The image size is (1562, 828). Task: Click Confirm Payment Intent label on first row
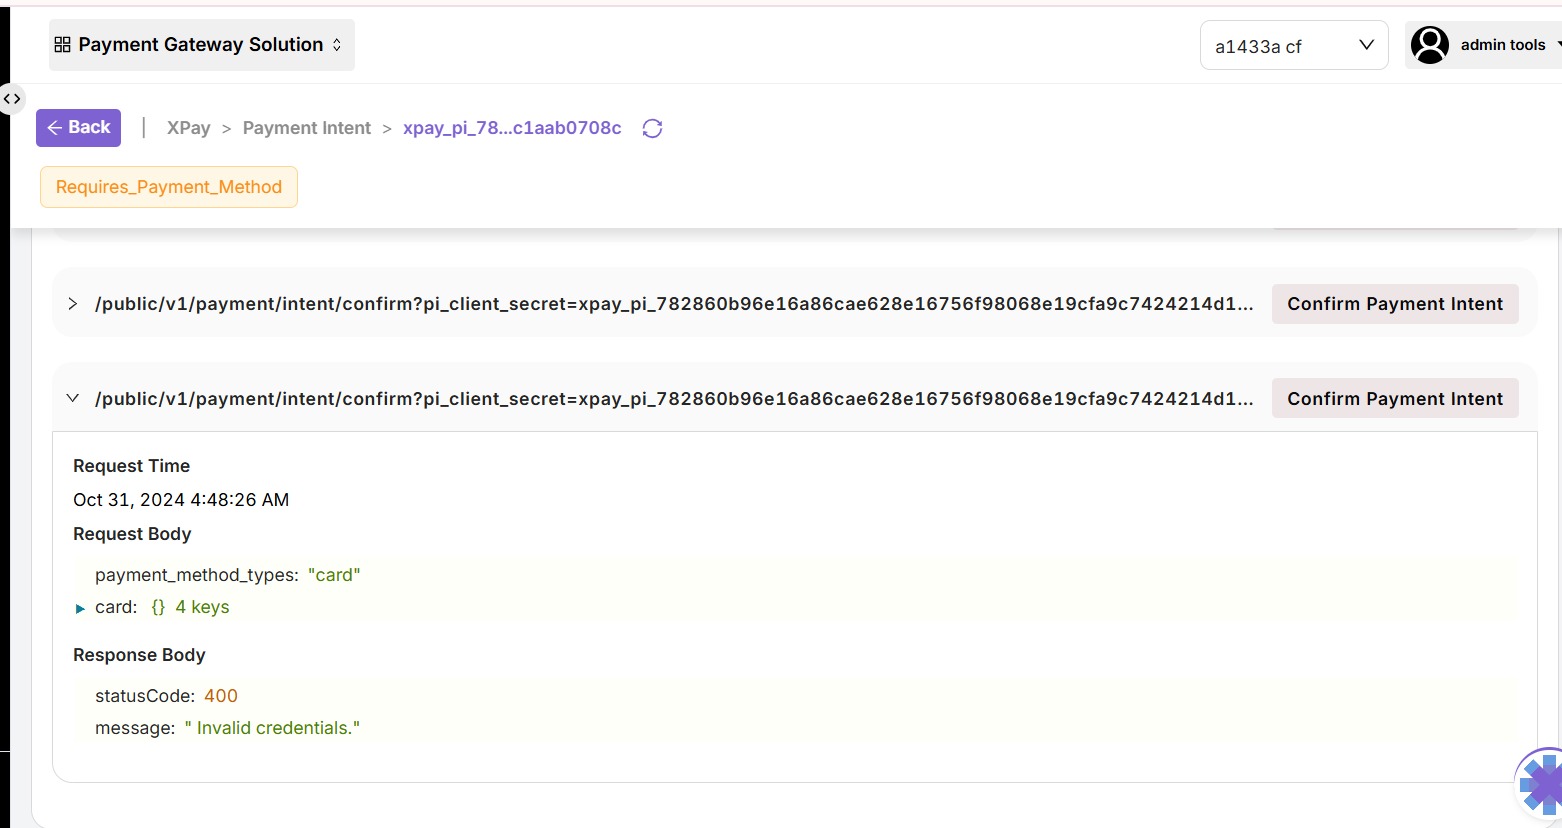click(1394, 304)
